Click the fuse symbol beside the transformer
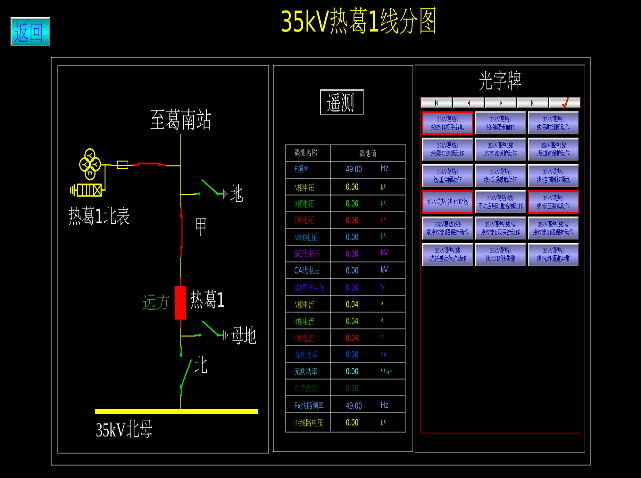Screen dimensions: 641x478 click(x=123, y=165)
